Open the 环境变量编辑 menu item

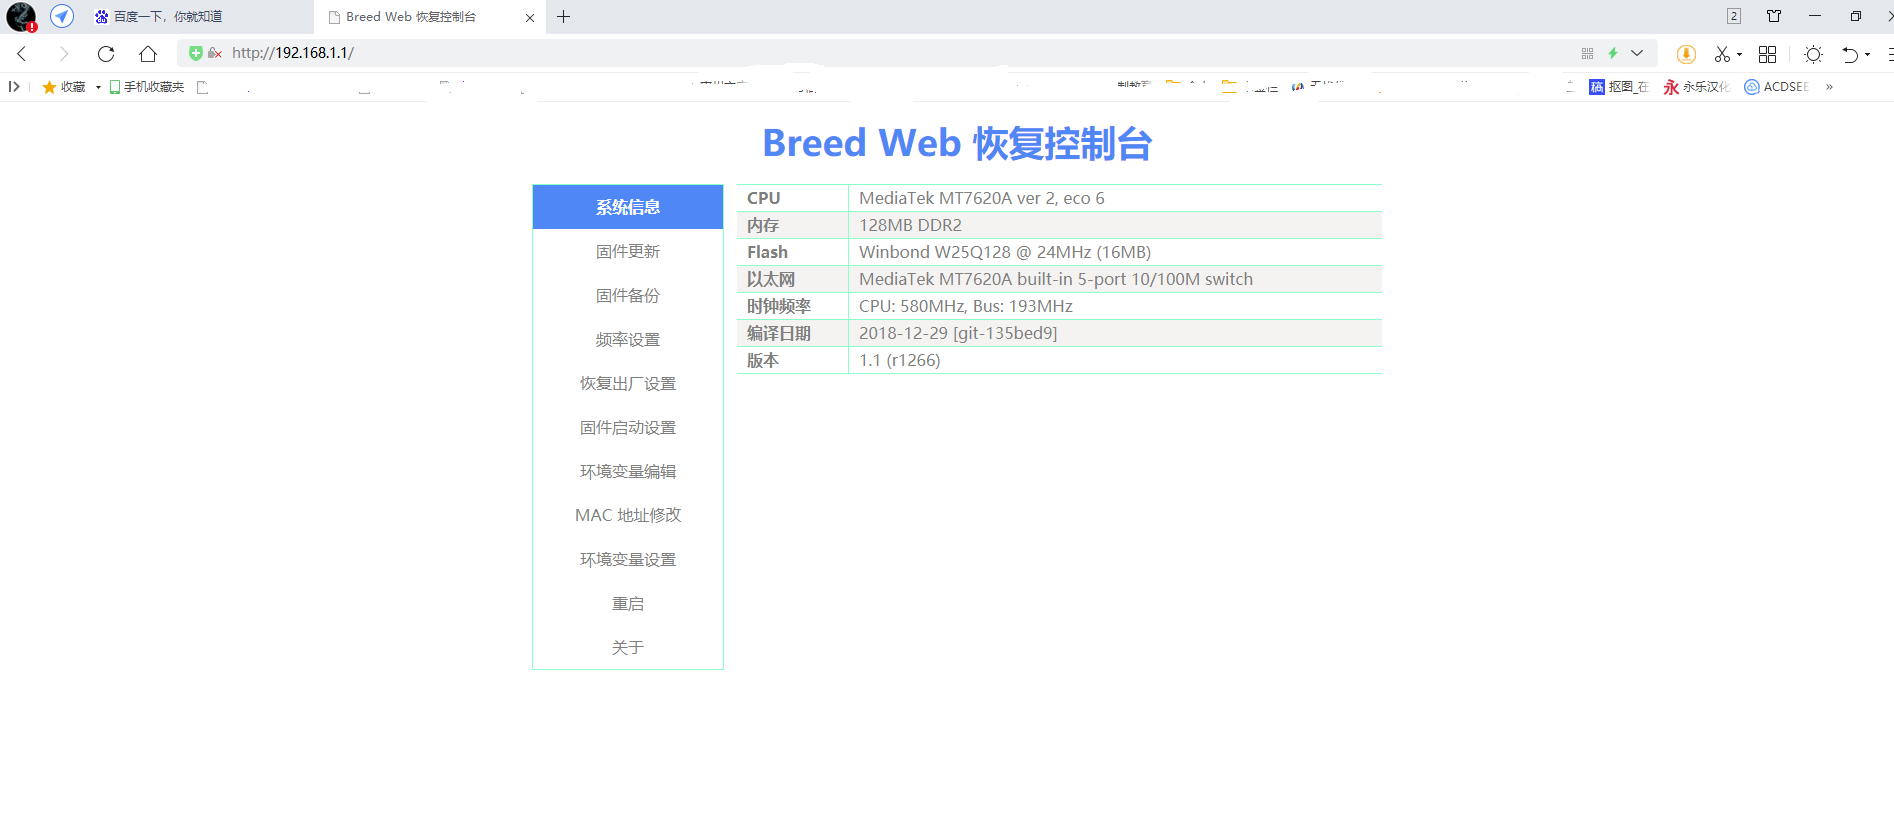[x=628, y=471]
